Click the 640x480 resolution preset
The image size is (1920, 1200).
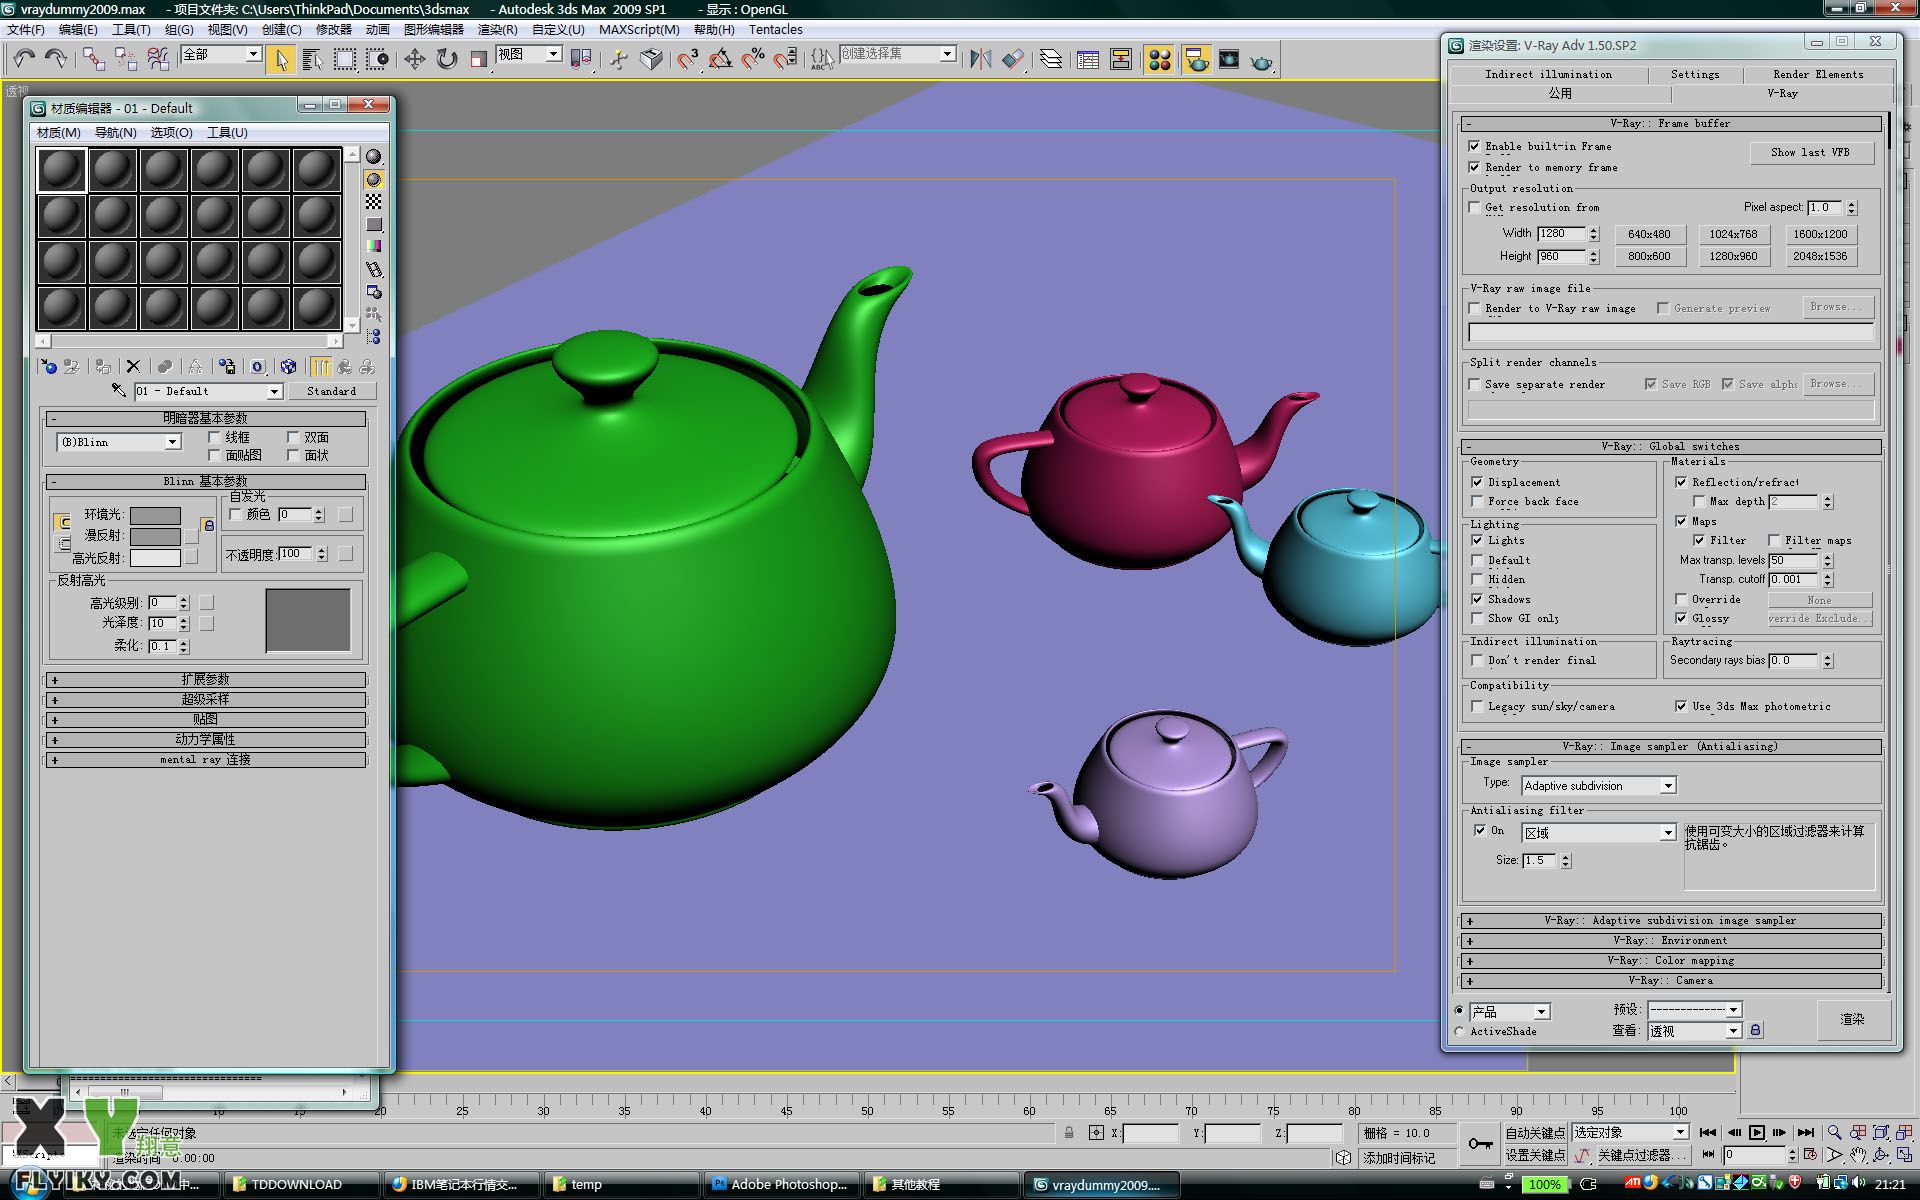1648,234
